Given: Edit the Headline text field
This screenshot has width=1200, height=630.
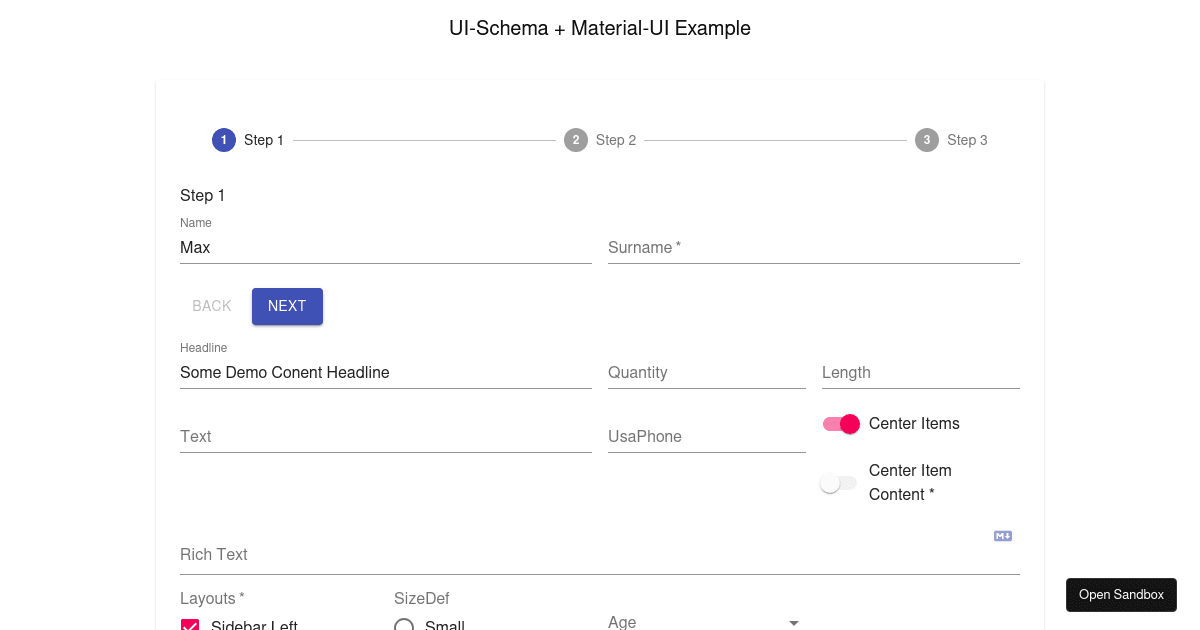Looking at the screenshot, I should click(385, 373).
